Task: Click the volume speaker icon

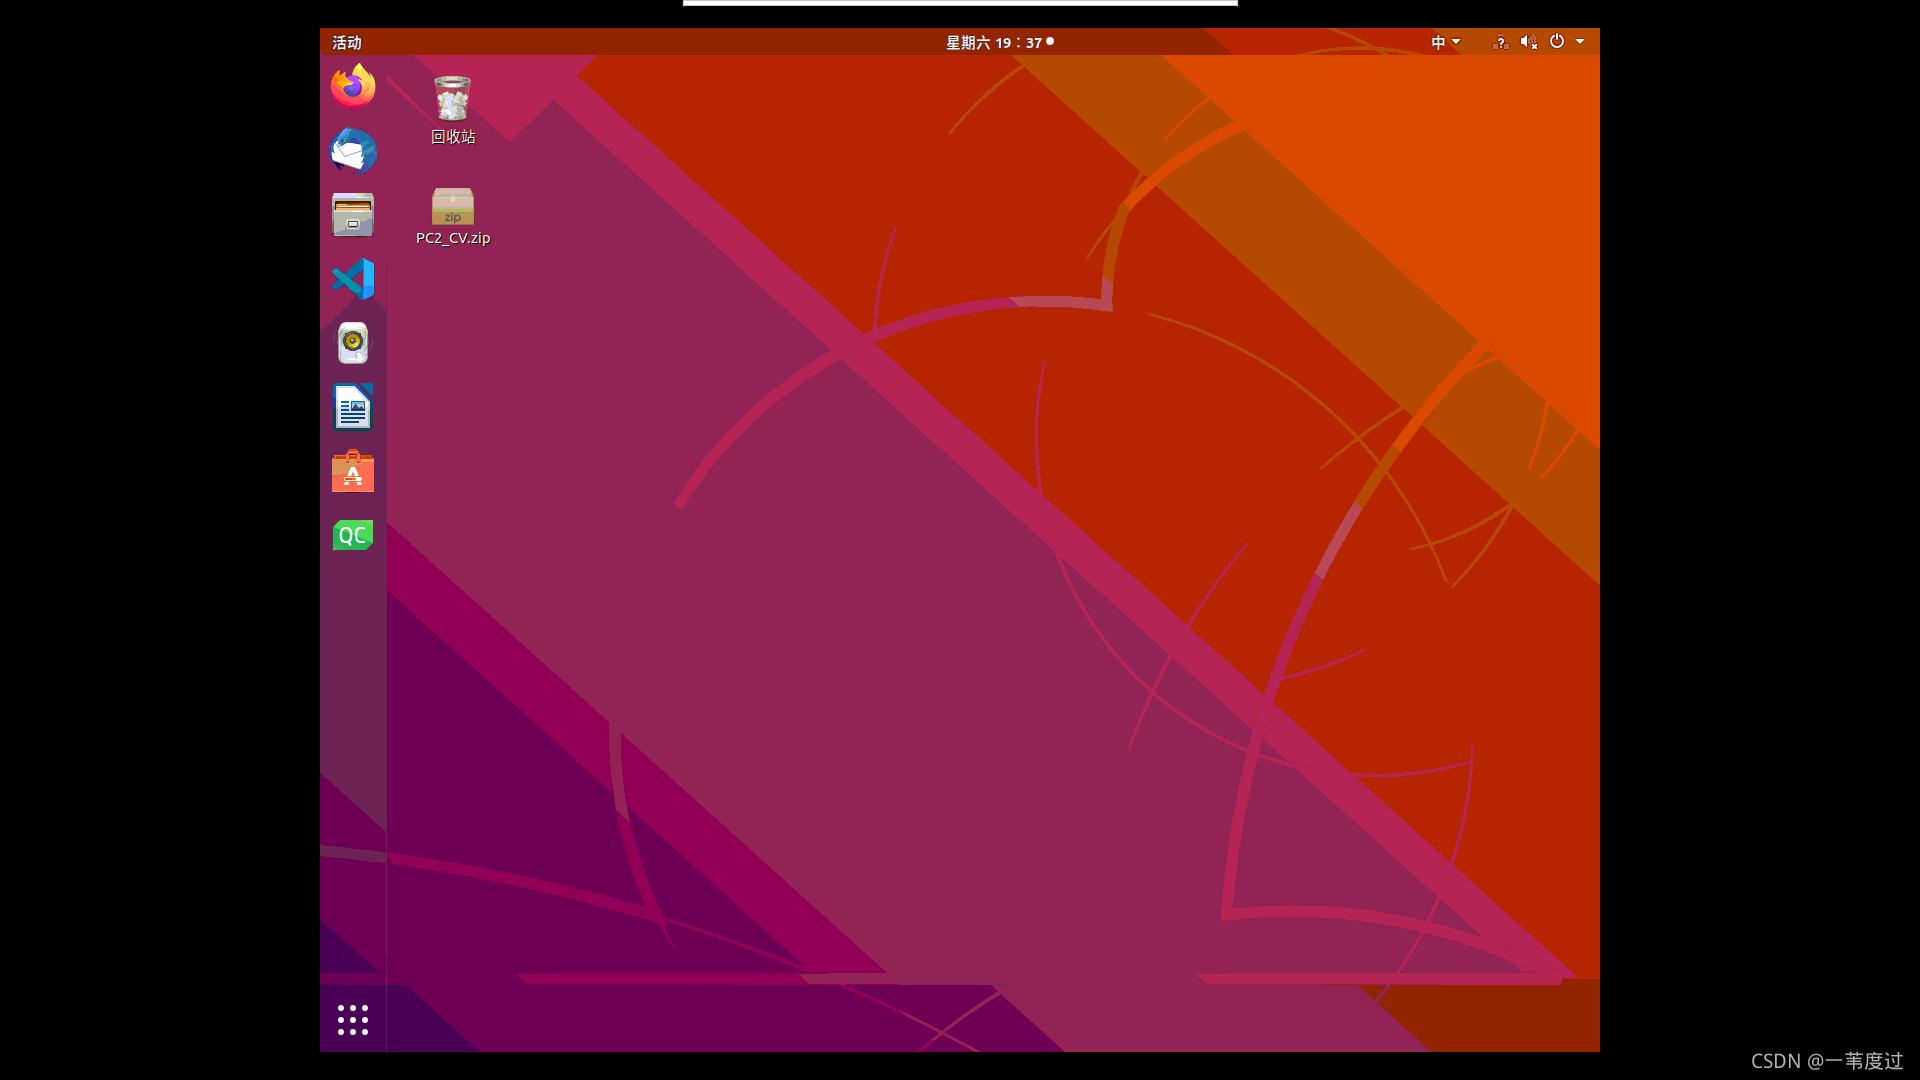Action: [1528, 42]
